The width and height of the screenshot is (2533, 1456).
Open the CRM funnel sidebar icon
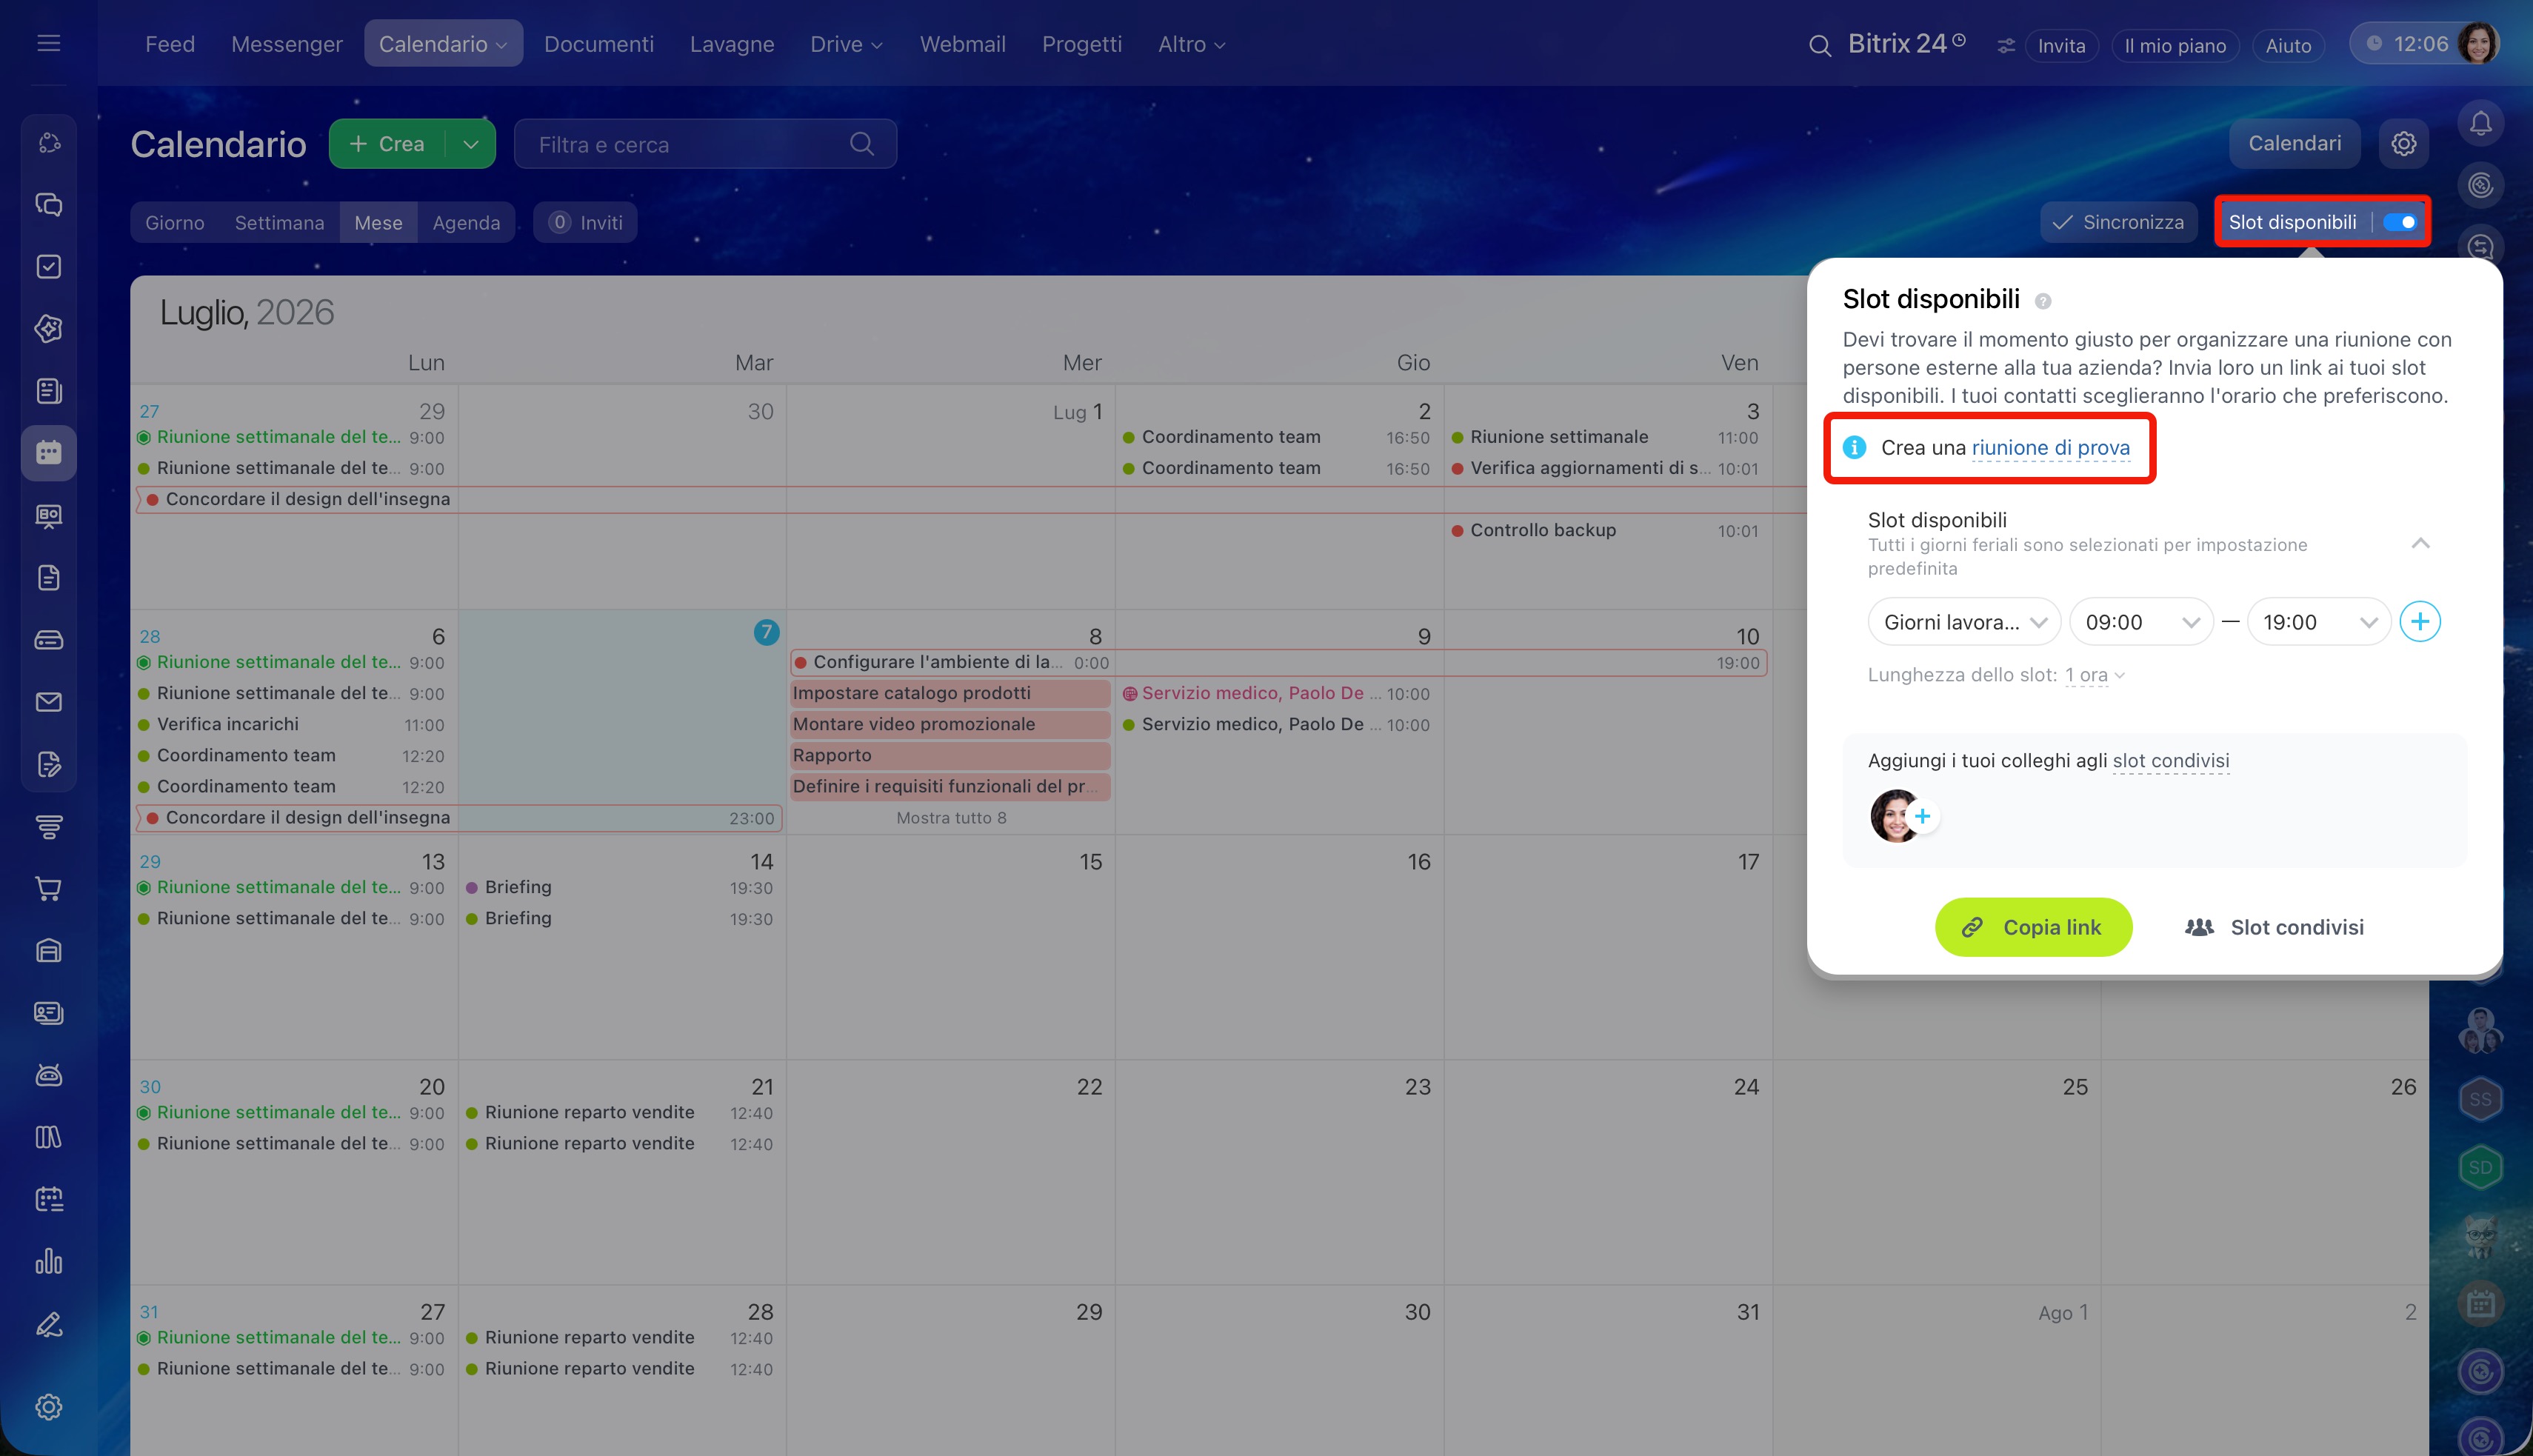point(48,827)
